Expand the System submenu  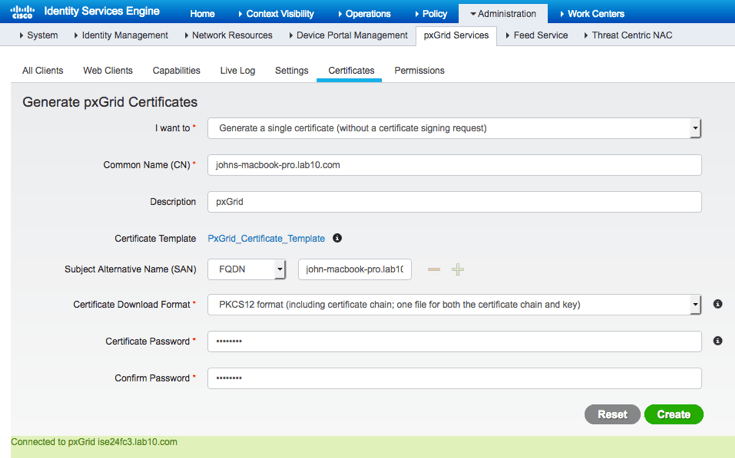pos(38,35)
